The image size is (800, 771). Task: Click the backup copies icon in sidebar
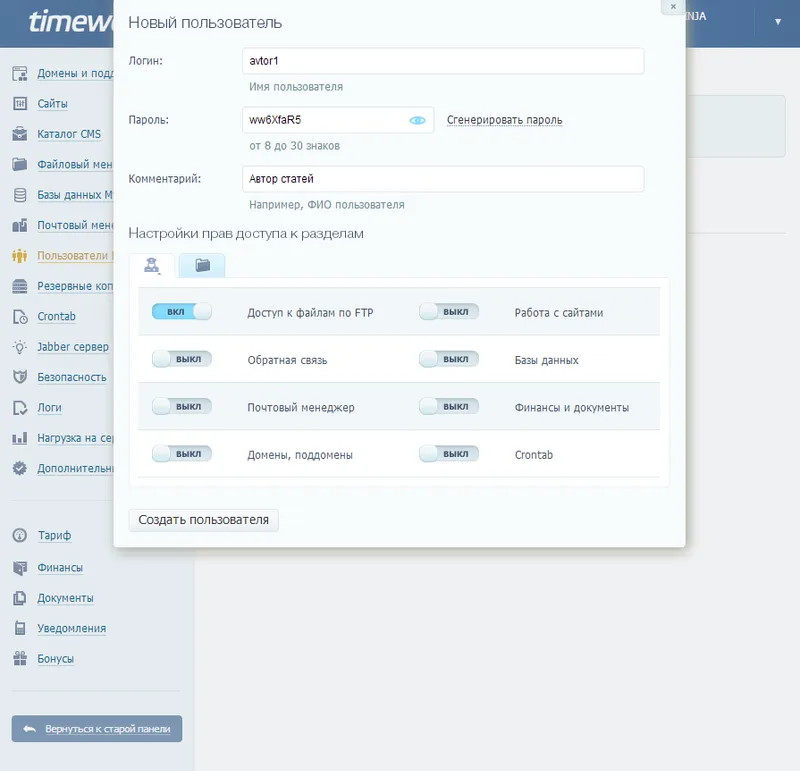tap(19, 286)
